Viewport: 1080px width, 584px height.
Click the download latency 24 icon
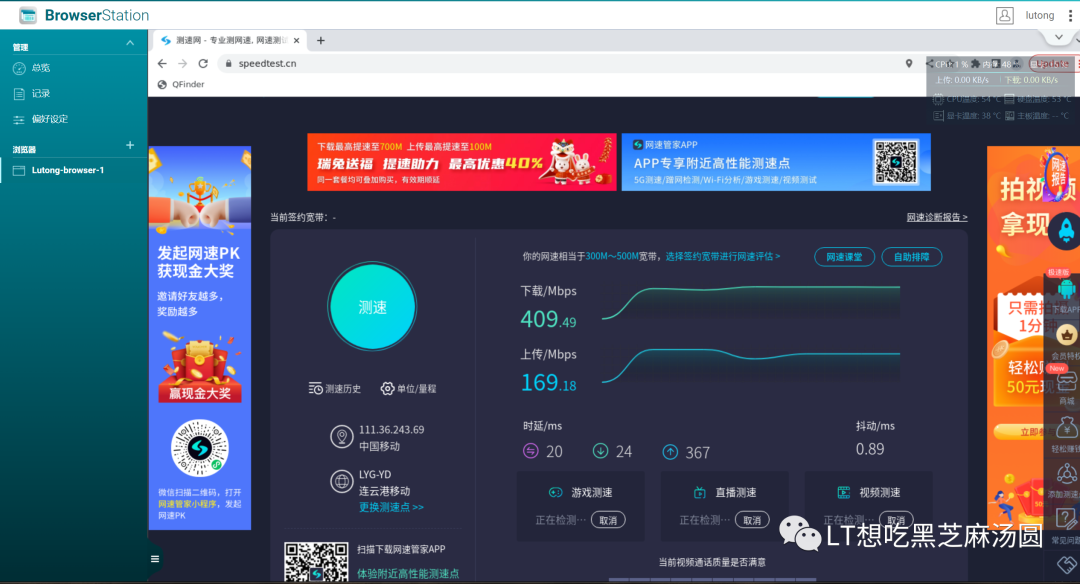tap(600, 451)
